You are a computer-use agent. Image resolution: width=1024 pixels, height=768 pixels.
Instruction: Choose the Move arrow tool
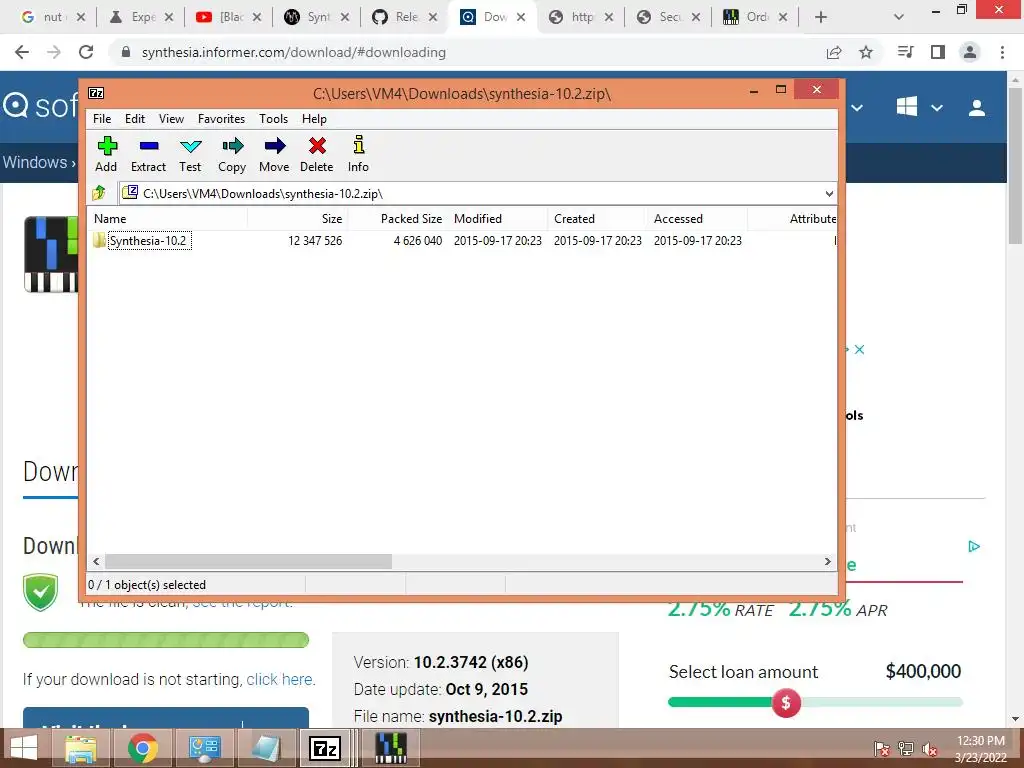[x=274, y=154]
